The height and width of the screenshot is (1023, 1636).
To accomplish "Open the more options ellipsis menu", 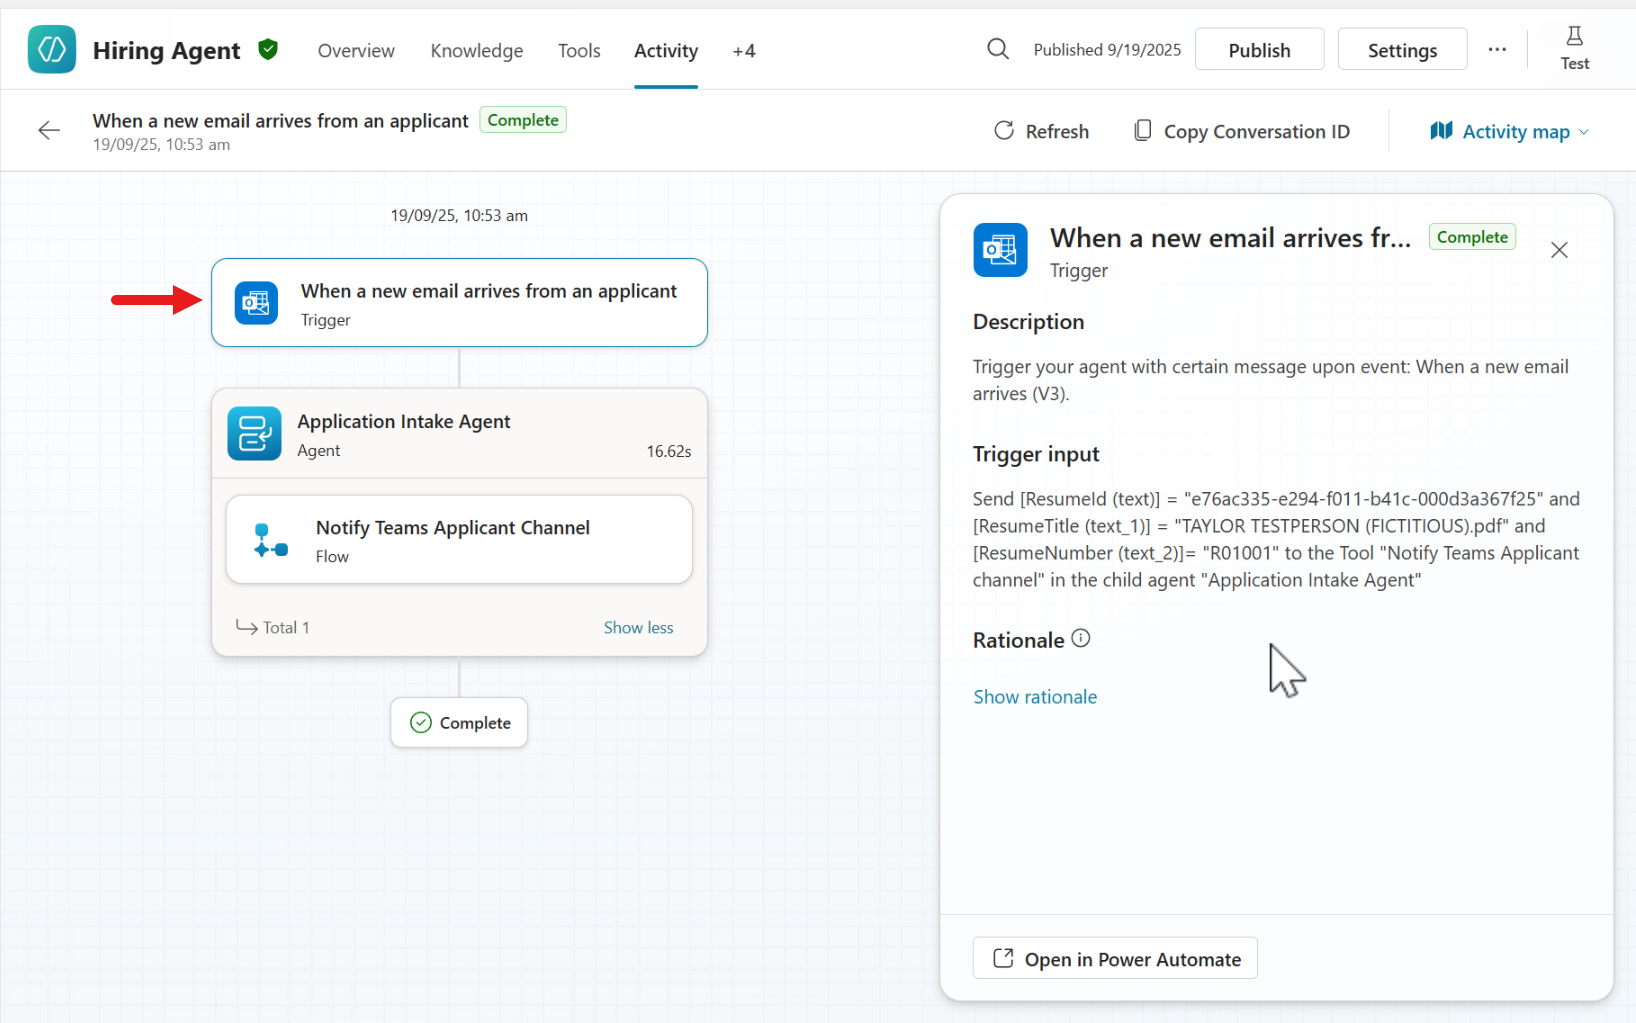I will [1496, 50].
